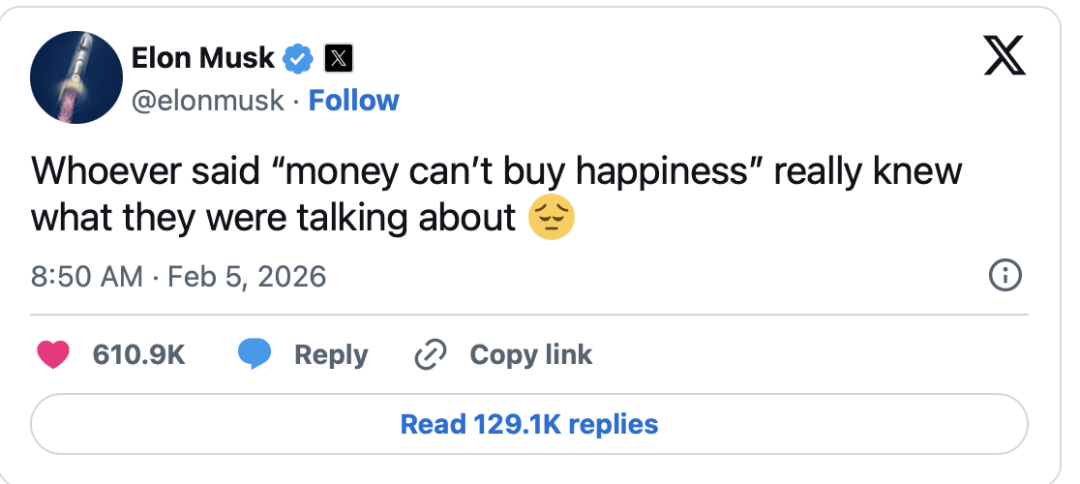Click the Copy link text

pyautogui.click(x=531, y=355)
